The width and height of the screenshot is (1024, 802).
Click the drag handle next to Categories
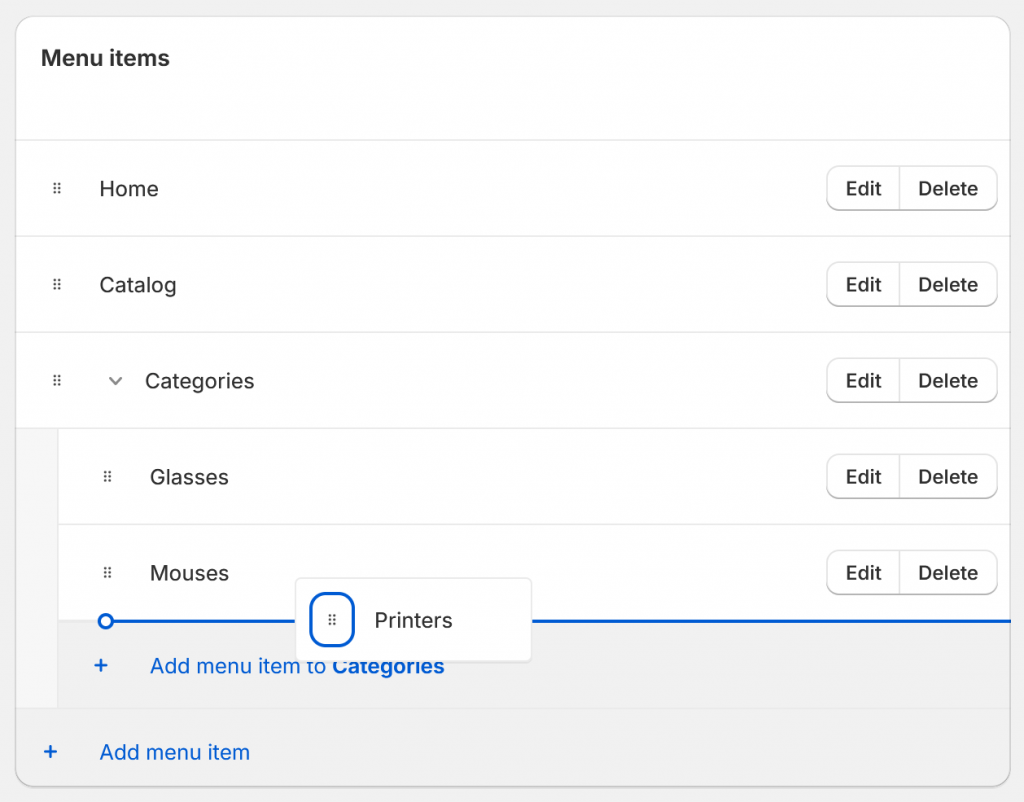point(56,380)
